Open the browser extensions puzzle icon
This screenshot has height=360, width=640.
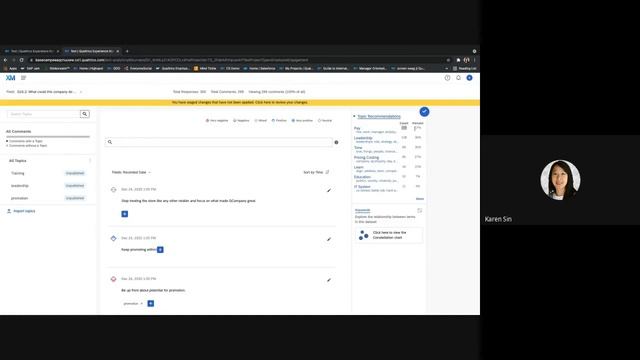(x=458, y=60)
